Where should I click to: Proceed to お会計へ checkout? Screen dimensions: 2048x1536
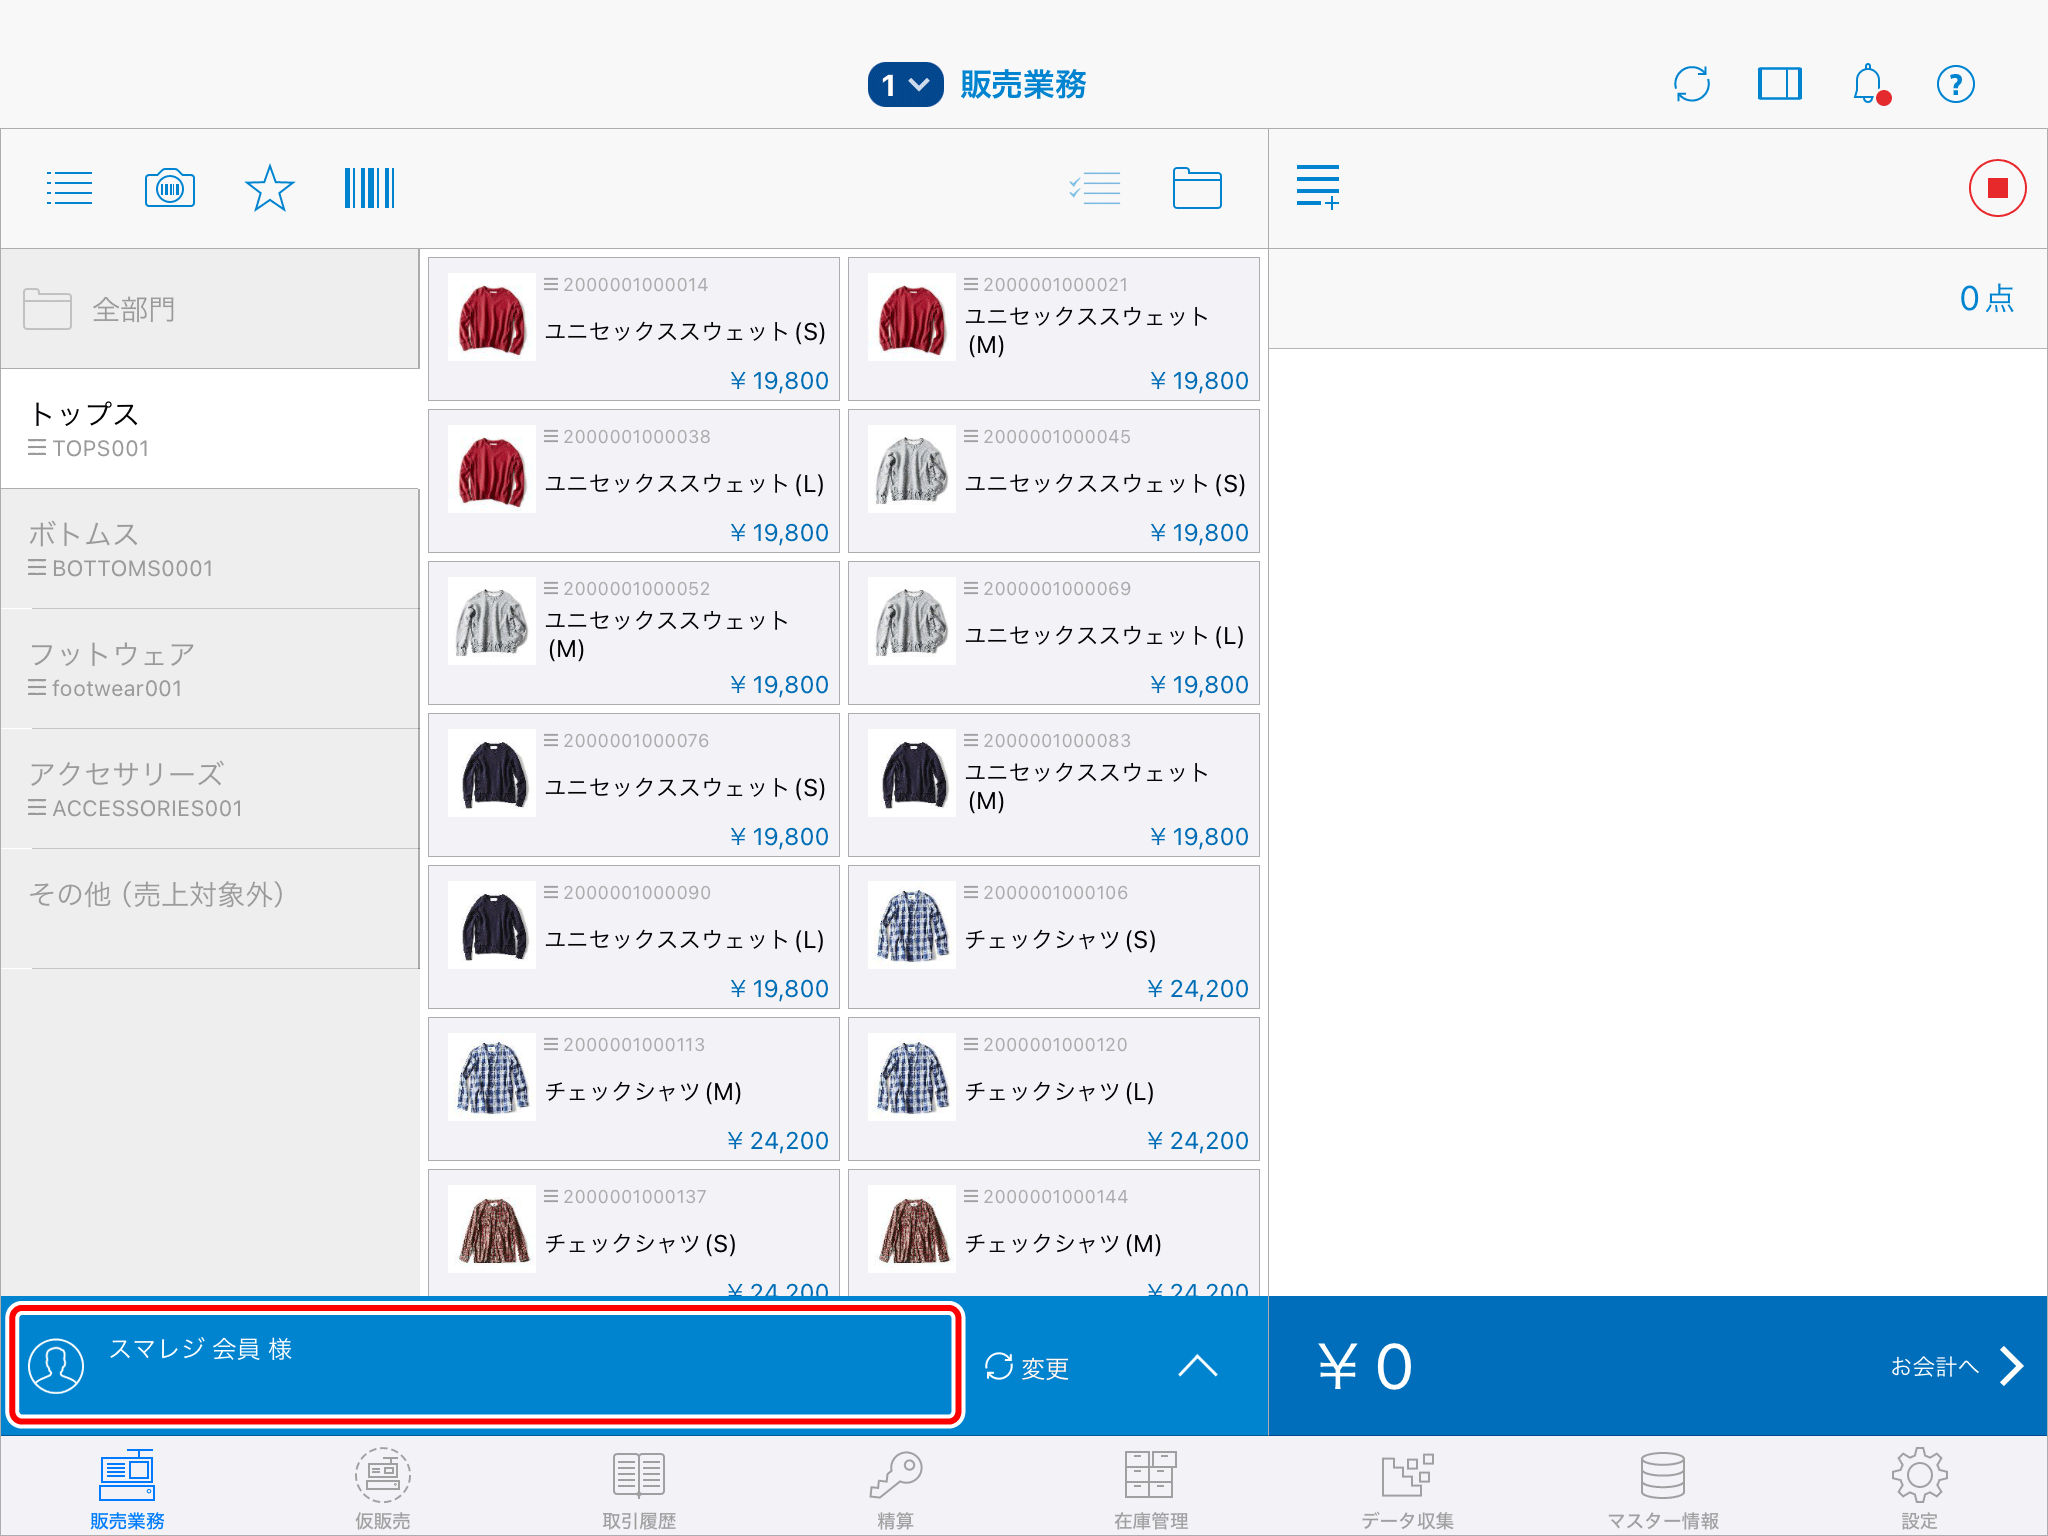click(1955, 1366)
